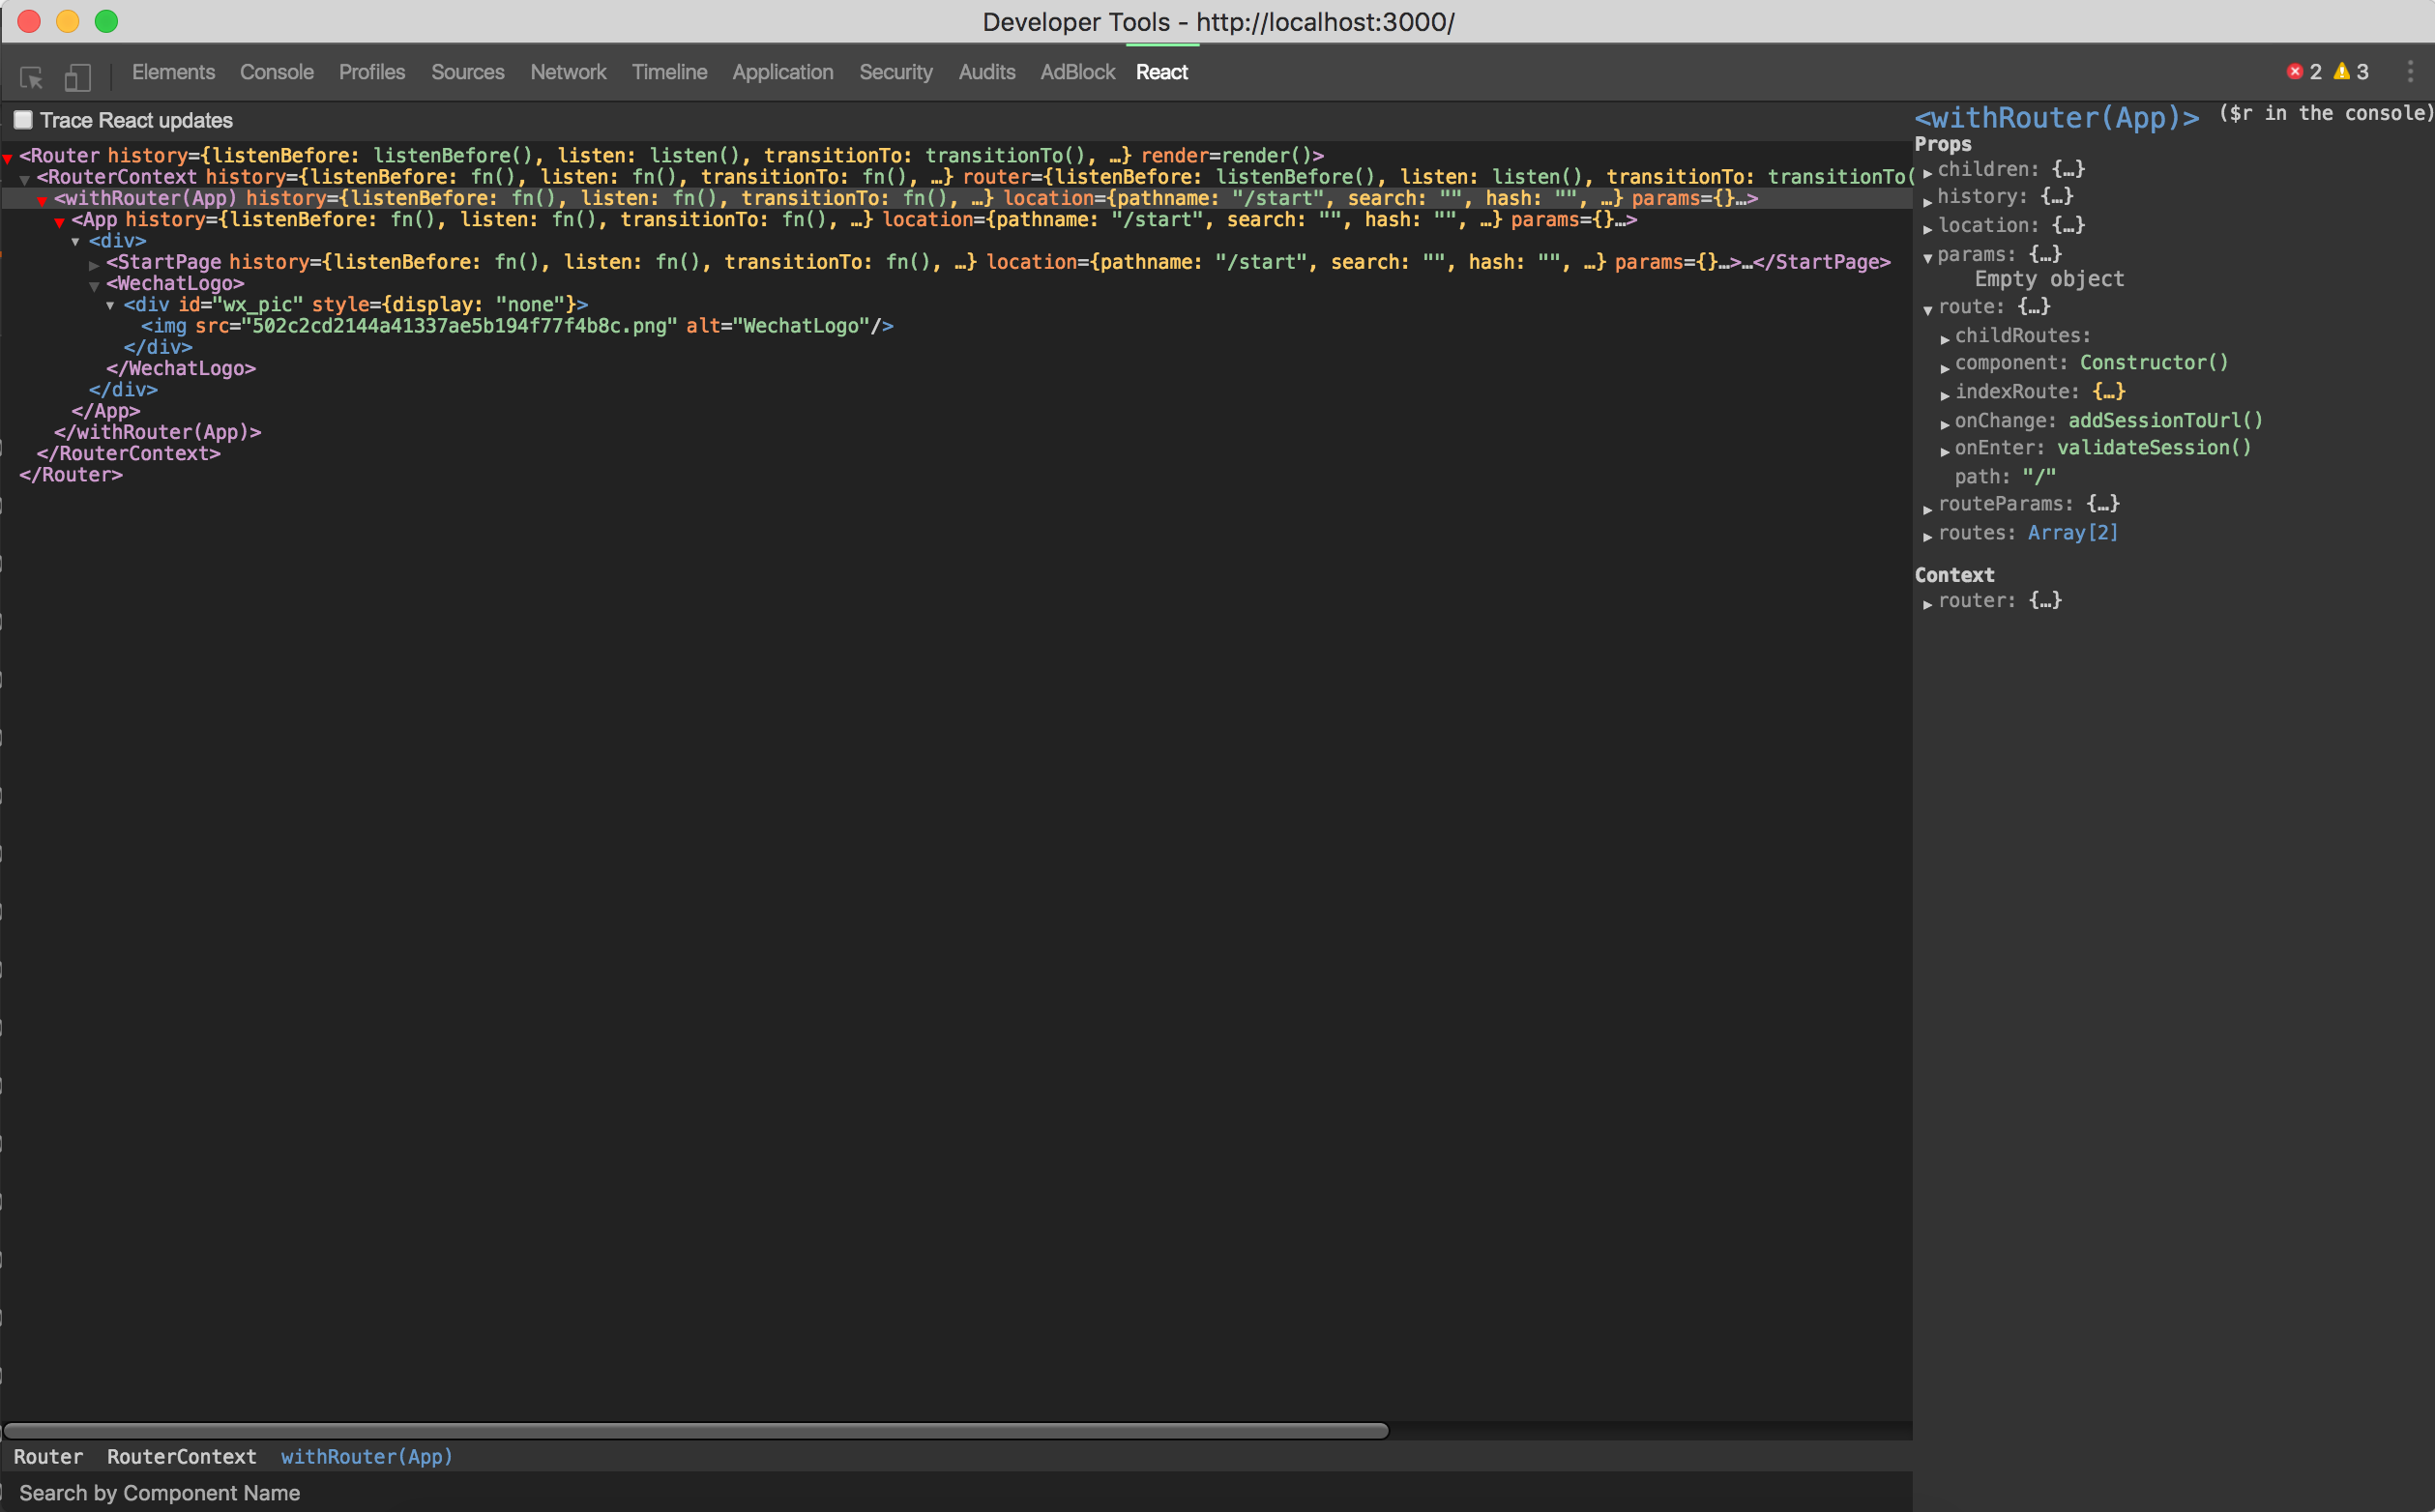
Task: Switch to the Console tab
Action: pos(277,72)
